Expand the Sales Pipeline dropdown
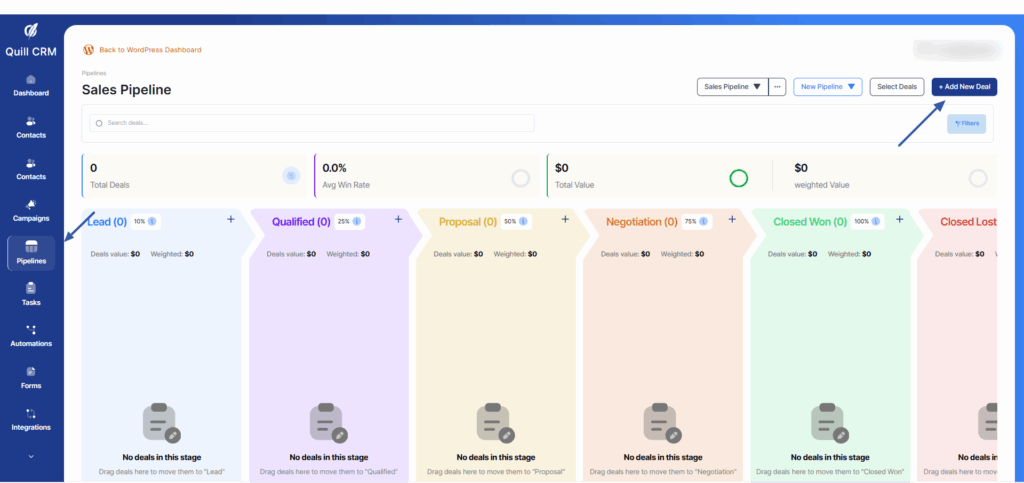The image size is (1024, 483). [x=732, y=87]
